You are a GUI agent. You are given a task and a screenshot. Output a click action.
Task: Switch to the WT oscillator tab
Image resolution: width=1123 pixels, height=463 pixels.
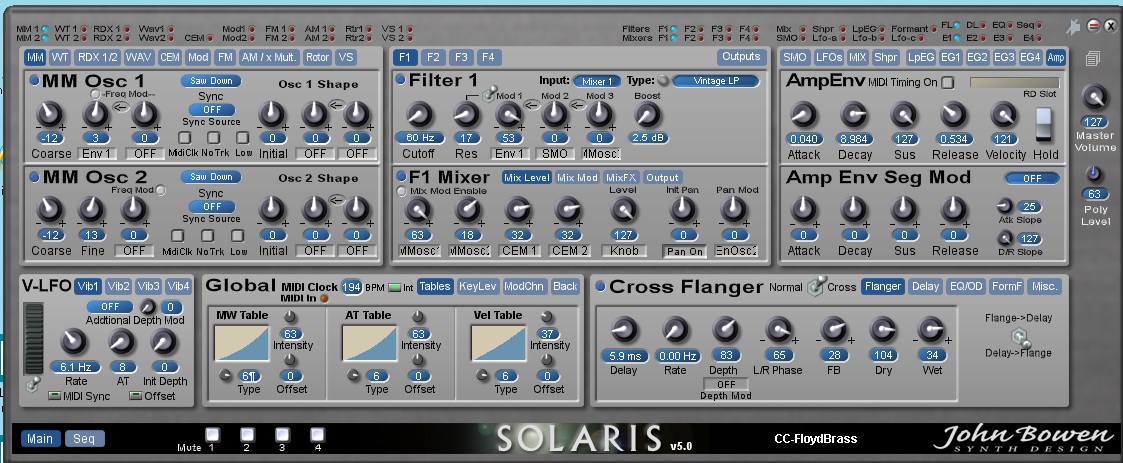tap(60, 57)
